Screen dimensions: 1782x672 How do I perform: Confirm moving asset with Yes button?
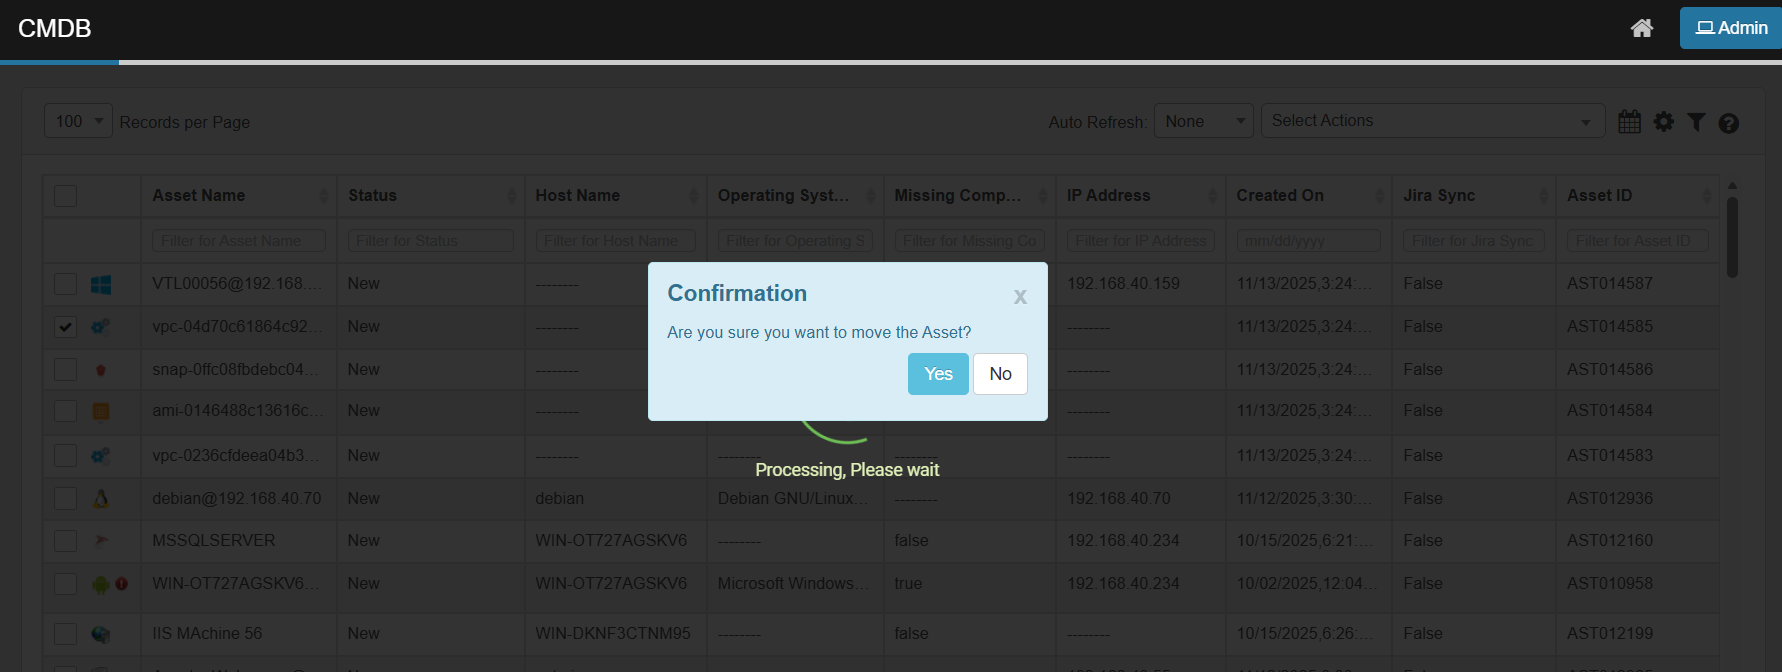tap(938, 374)
